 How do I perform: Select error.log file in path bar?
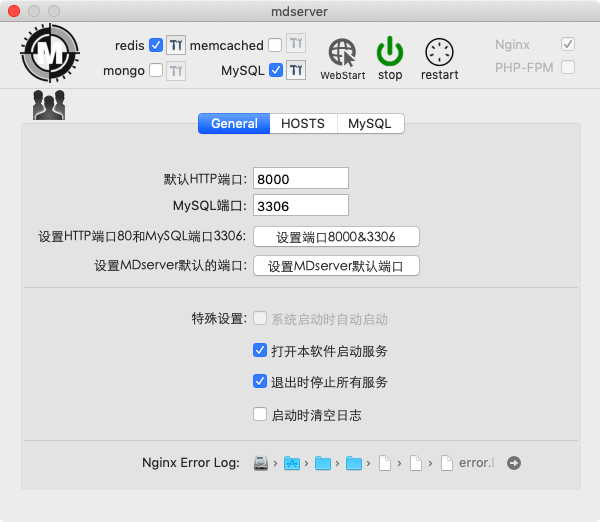(468, 463)
